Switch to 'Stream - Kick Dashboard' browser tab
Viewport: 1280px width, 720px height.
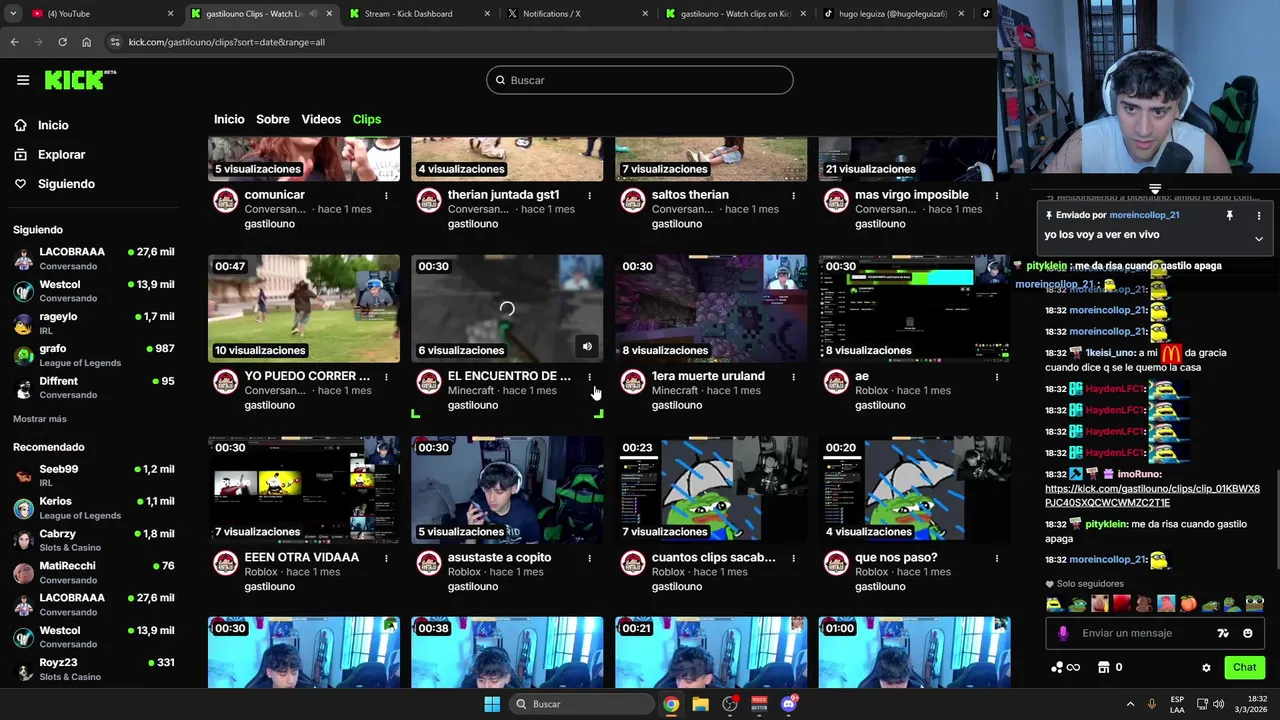420,14
